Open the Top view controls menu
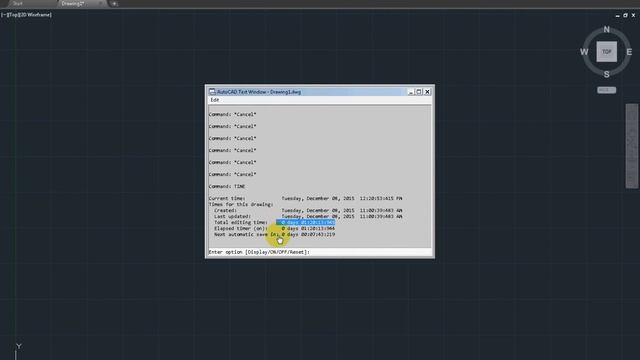The width and height of the screenshot is (640, 360). click(12, 15)
